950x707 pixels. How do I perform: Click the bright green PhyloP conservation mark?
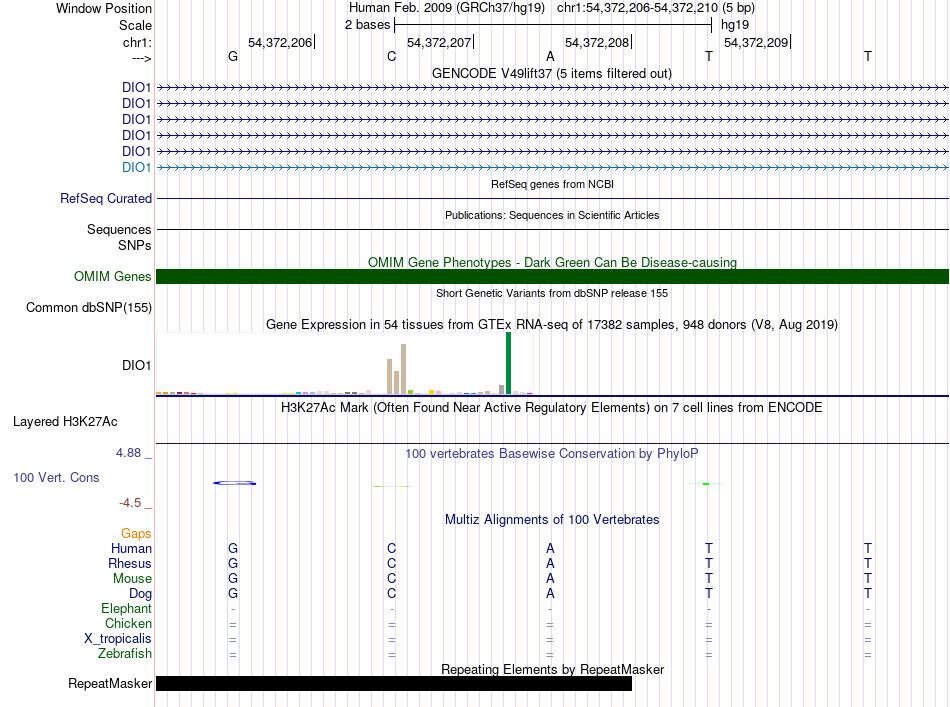pyautogui.click(x=706, y=483)
